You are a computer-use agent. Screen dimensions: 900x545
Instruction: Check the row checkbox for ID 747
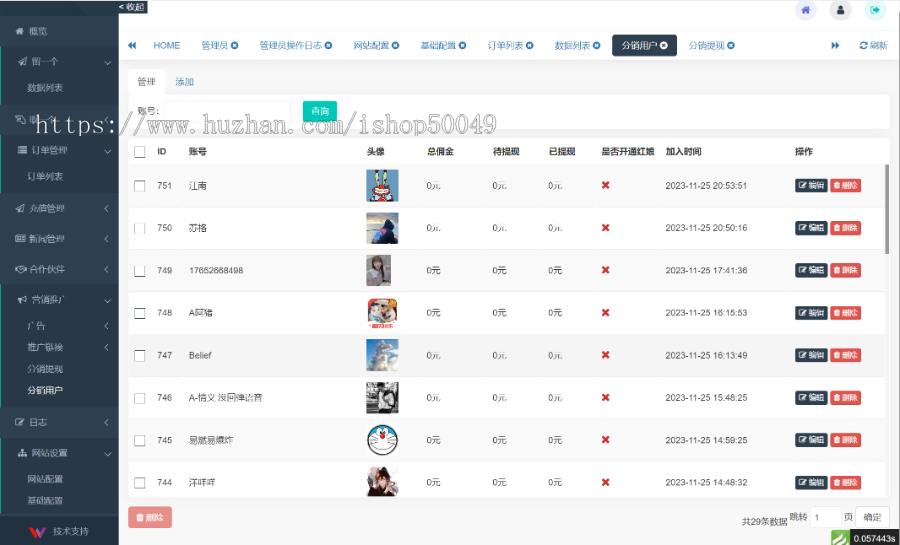pos(139,356)
